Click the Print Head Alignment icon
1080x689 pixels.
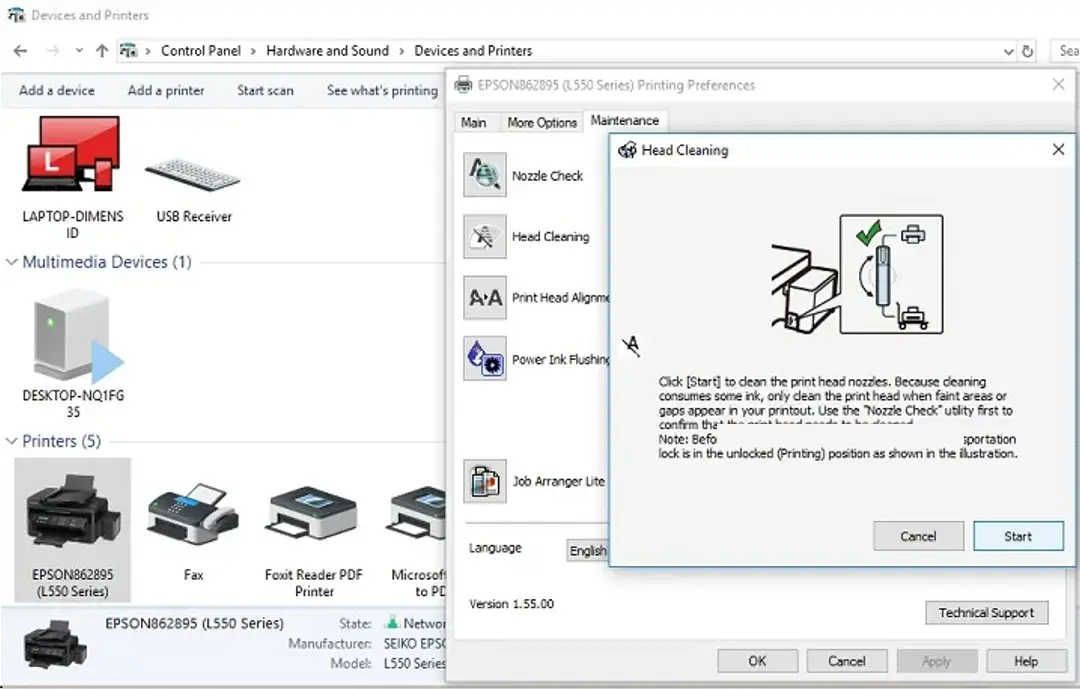485,298
